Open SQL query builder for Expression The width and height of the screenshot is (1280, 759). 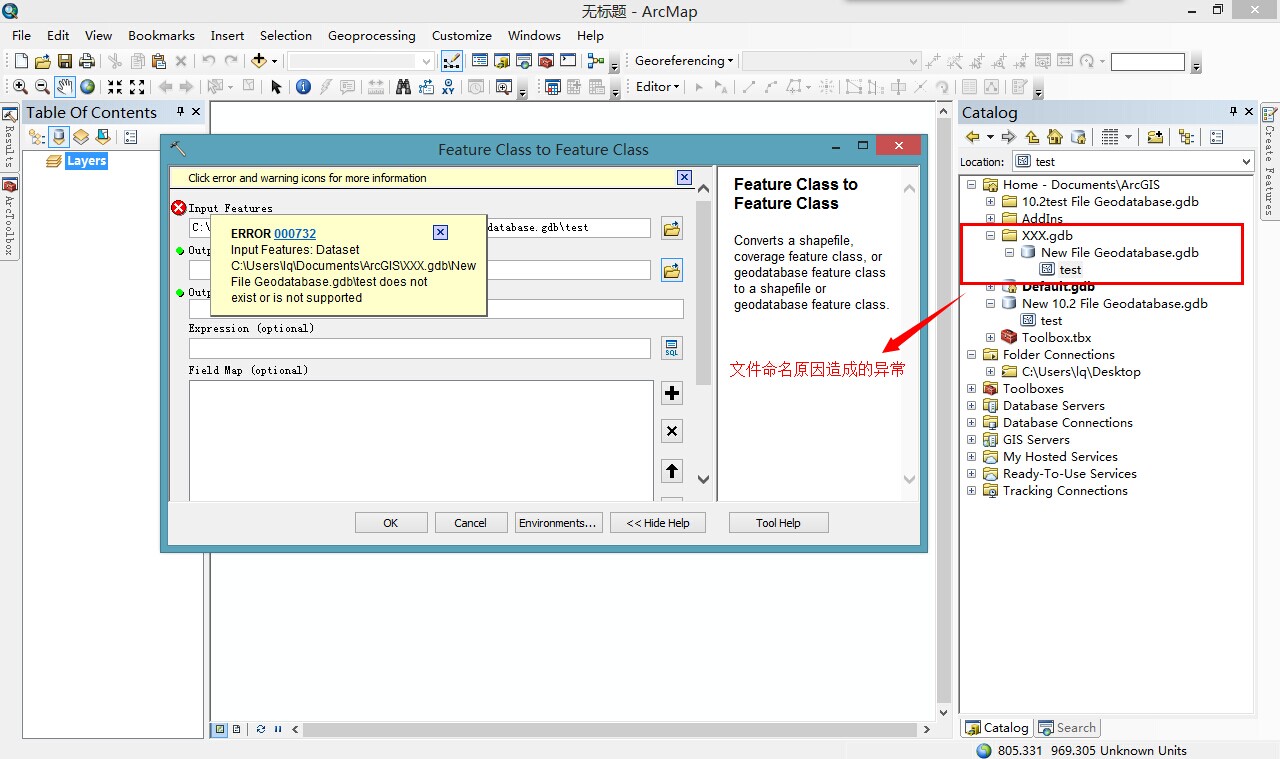672,348
